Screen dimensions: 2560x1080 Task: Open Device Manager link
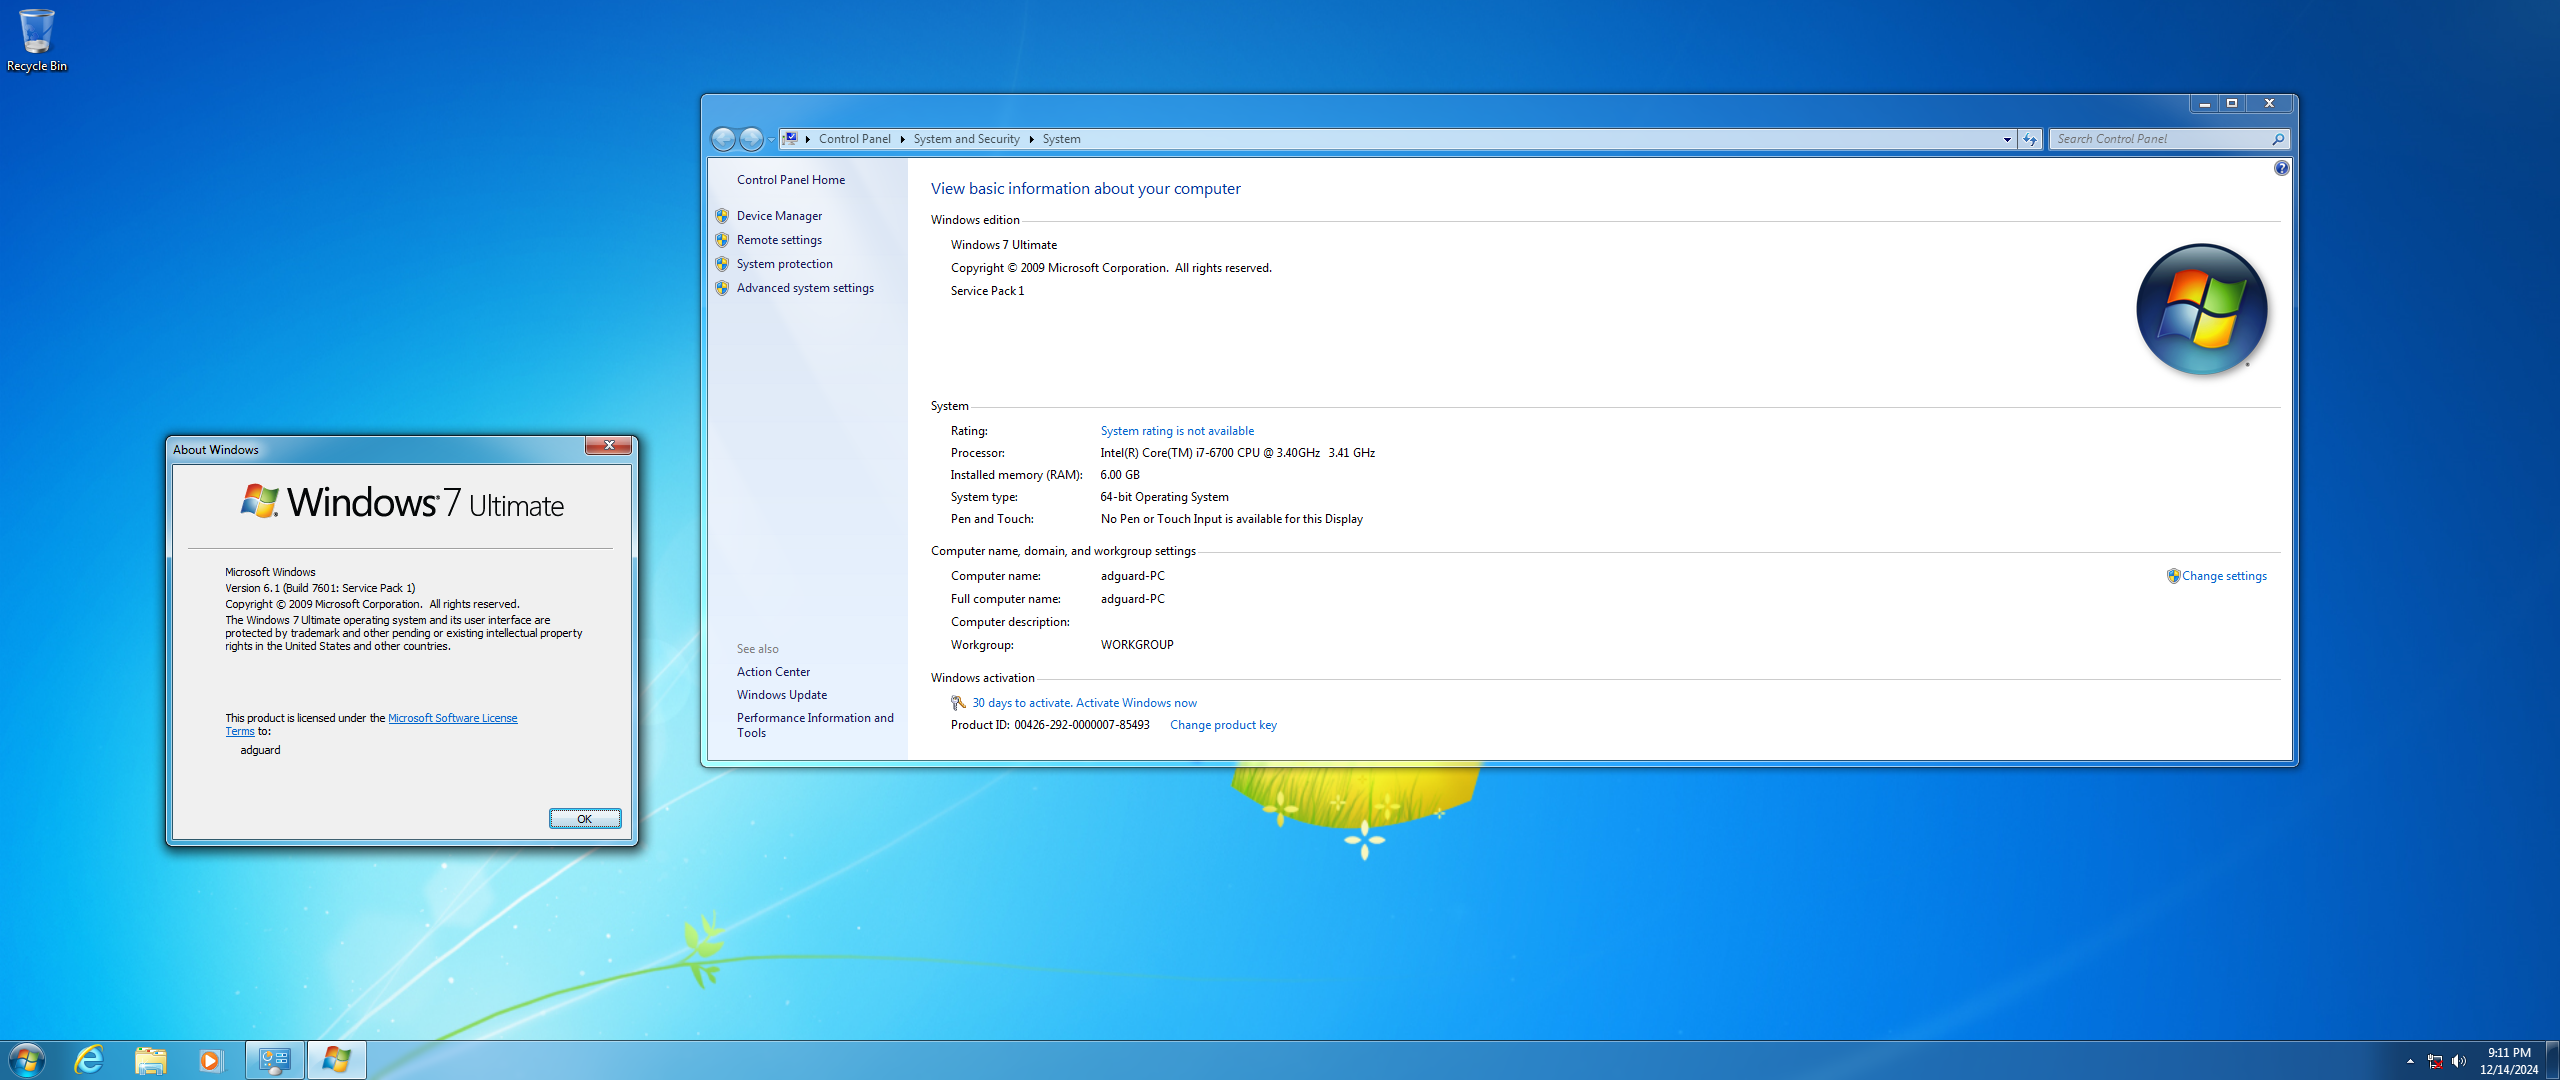(779, 216)
